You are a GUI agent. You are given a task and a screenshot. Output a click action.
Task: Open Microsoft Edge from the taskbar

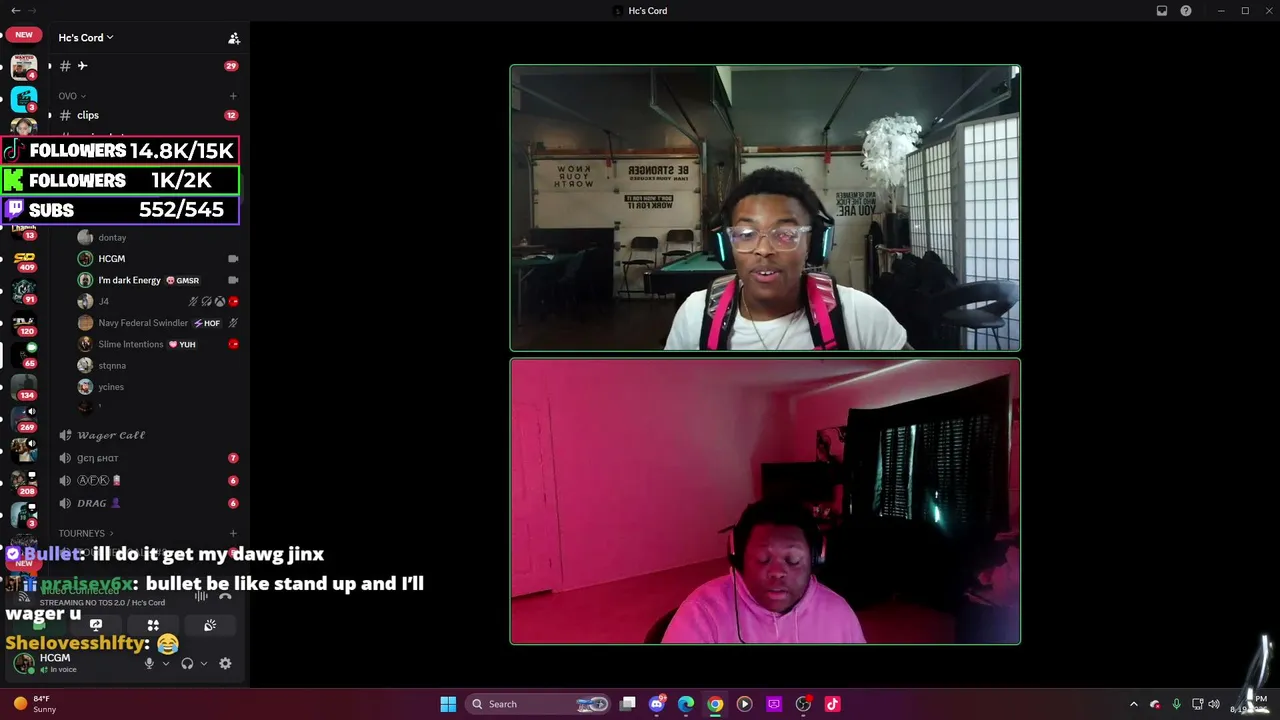click(686, 704)
